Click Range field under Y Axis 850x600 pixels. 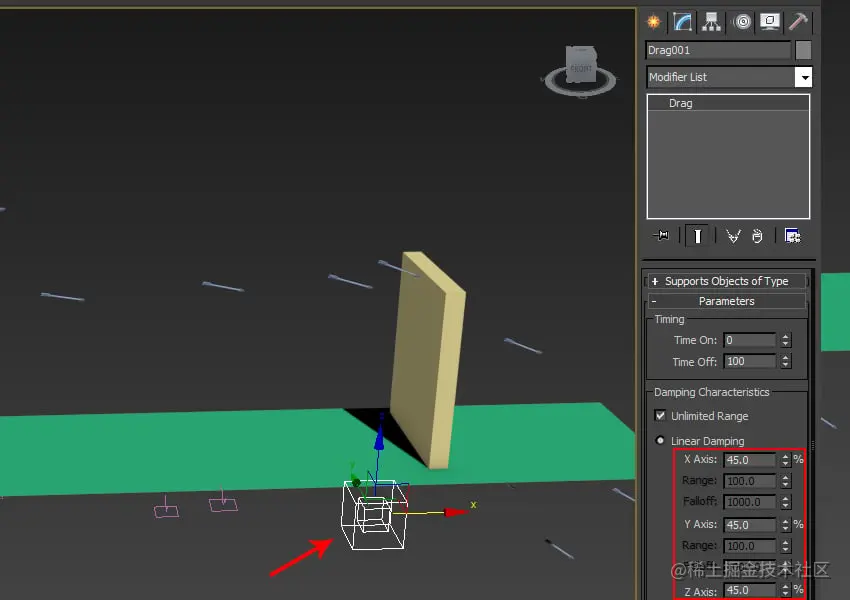(x=750, y=546)
